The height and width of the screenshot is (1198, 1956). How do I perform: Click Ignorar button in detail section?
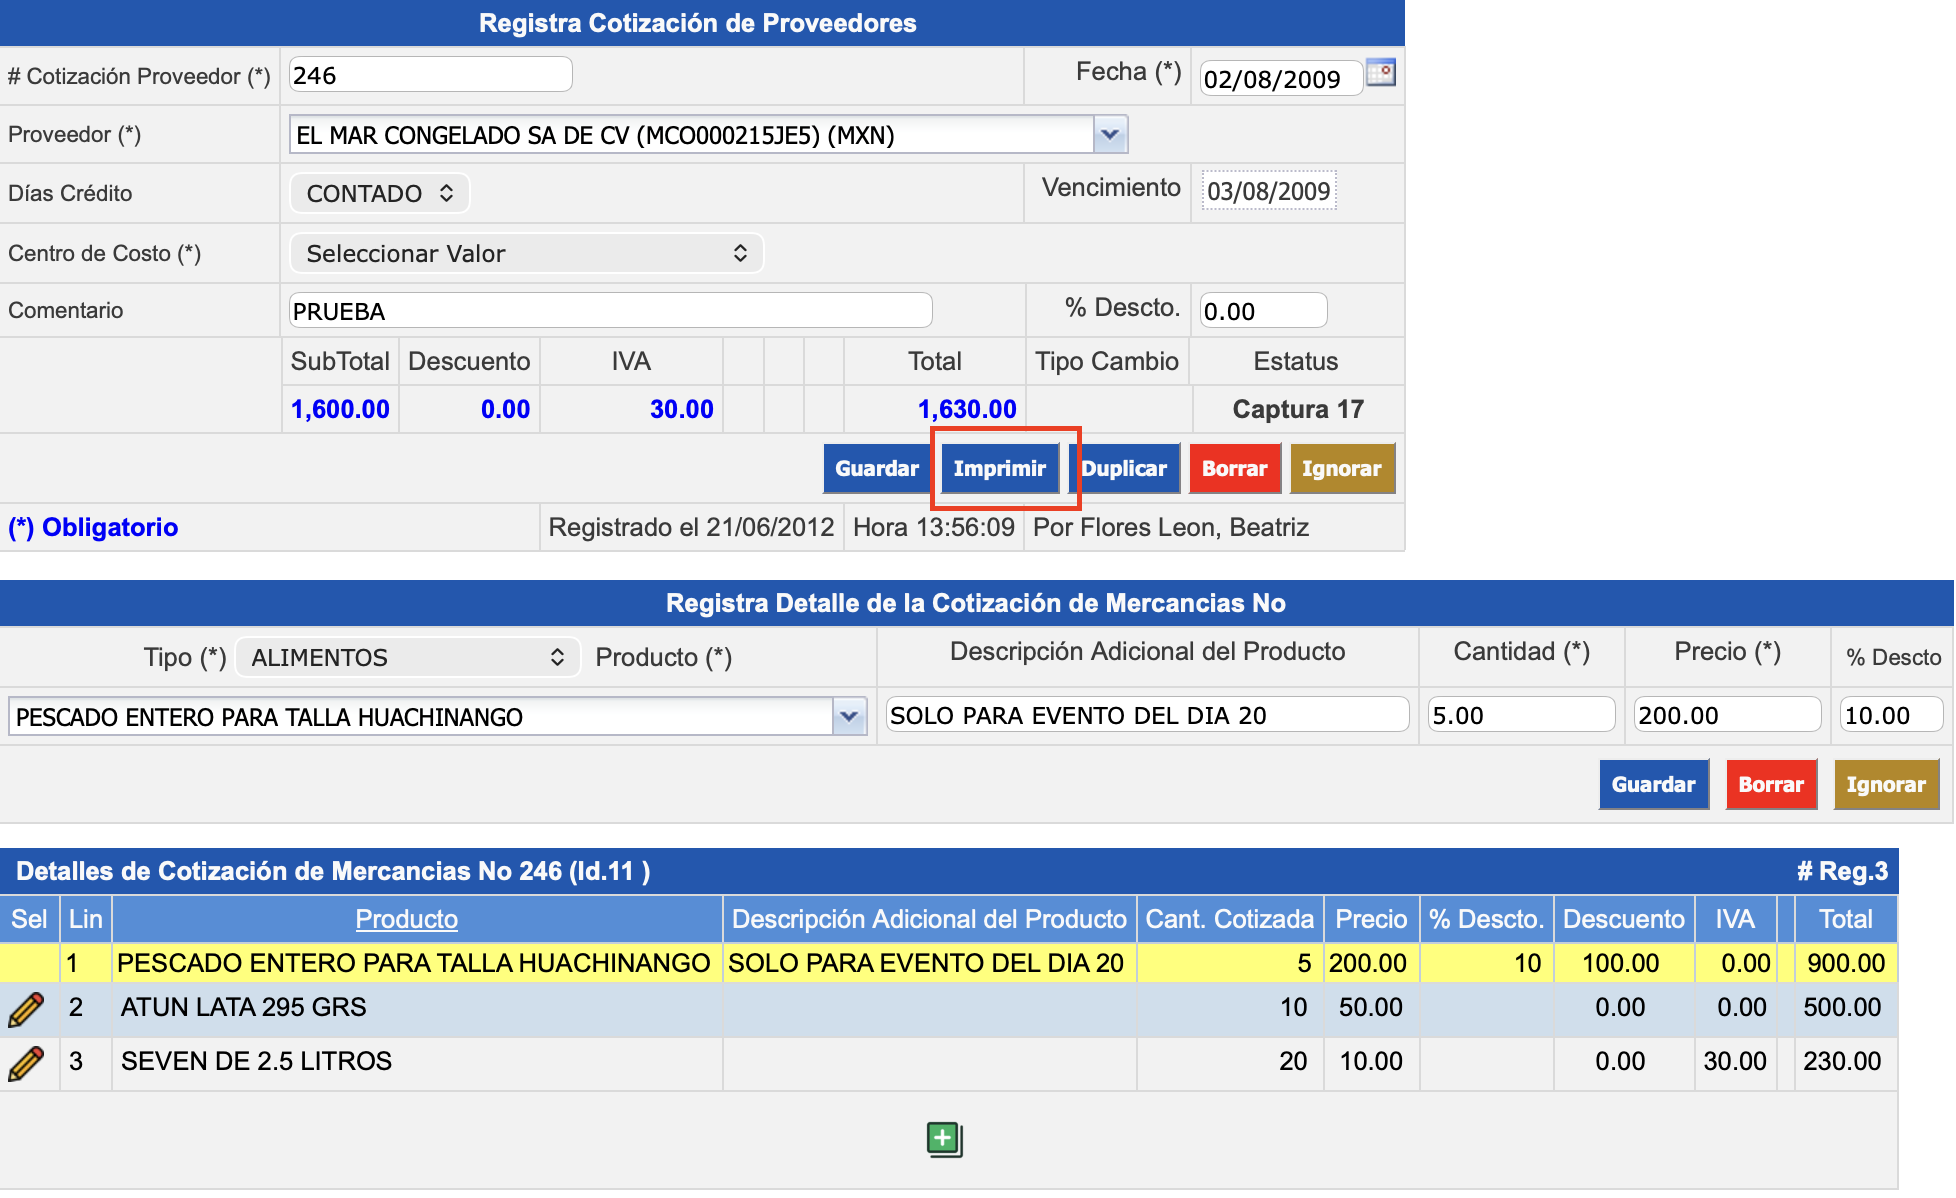coord(1885,784)
